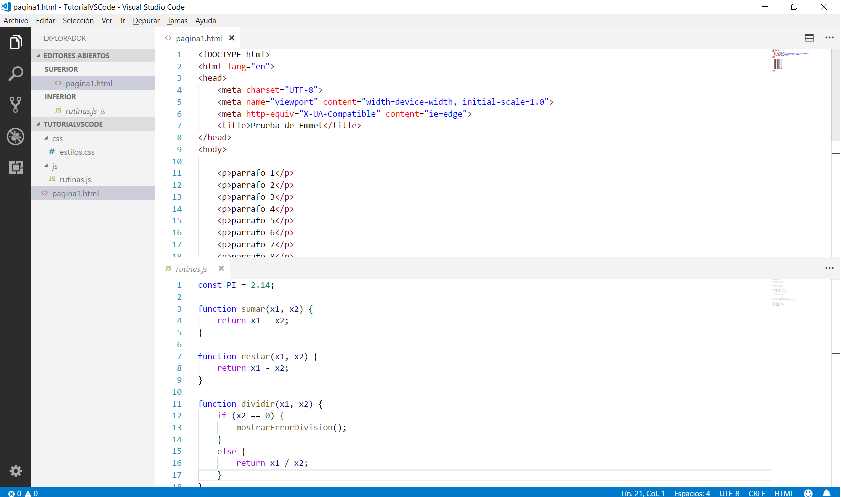Toggle the editor group layout icon
Viewport: 841px width, 497px height.
point(809,38)
